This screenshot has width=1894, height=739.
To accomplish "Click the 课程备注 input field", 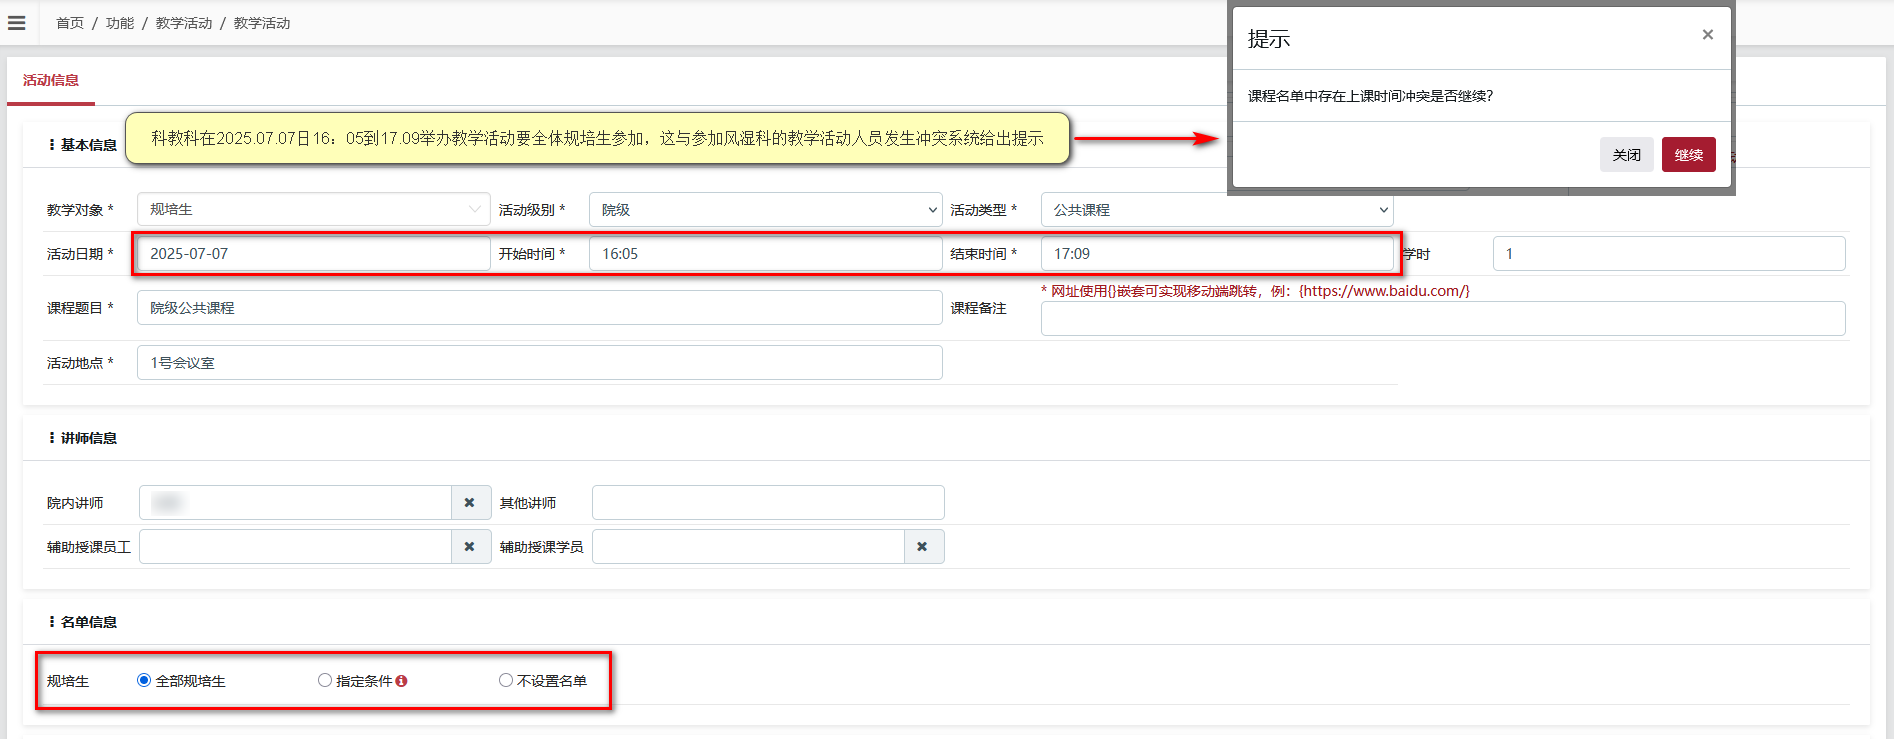I will 1443,319.
